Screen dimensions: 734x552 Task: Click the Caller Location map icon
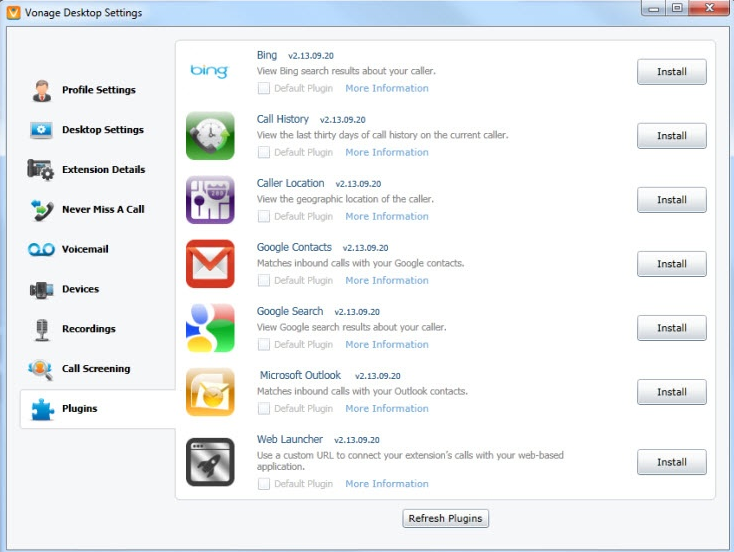(210, 199)
